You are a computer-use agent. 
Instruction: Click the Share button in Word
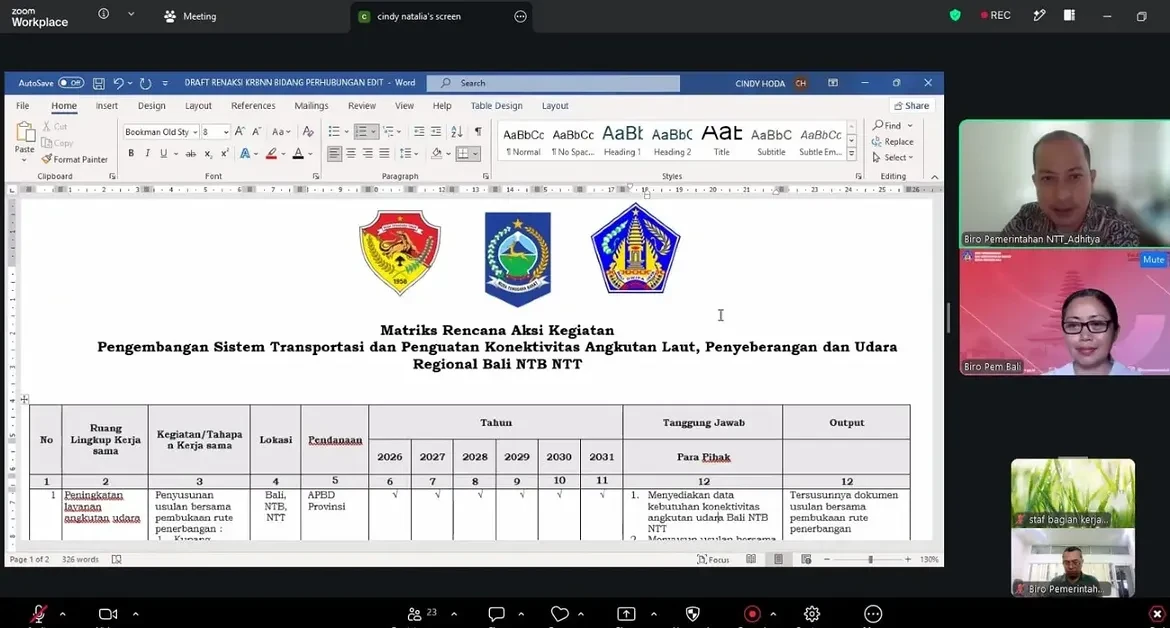point(912,106)
